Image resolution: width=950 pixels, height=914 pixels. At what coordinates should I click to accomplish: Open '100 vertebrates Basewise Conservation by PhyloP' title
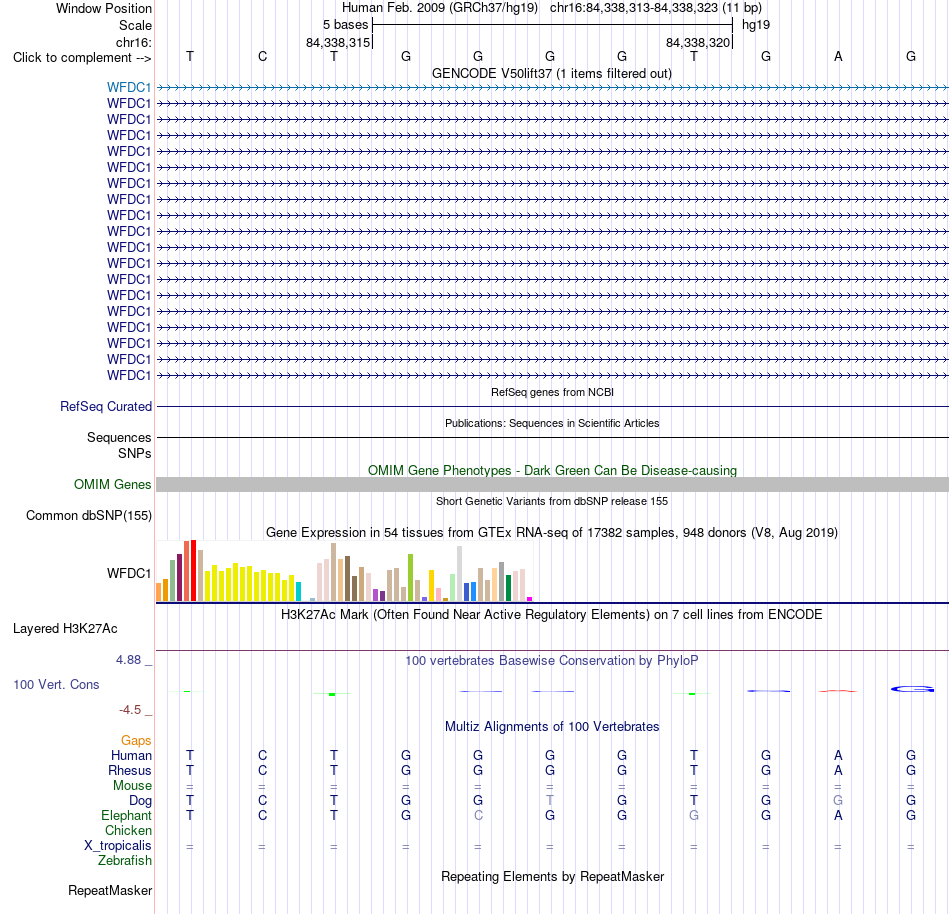tap(551, 661)
